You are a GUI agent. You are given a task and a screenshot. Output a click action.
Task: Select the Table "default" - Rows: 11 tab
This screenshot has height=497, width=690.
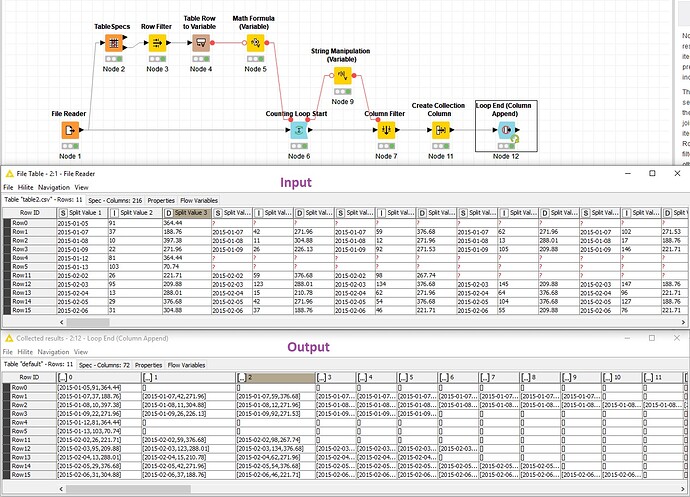click(38, 364)
